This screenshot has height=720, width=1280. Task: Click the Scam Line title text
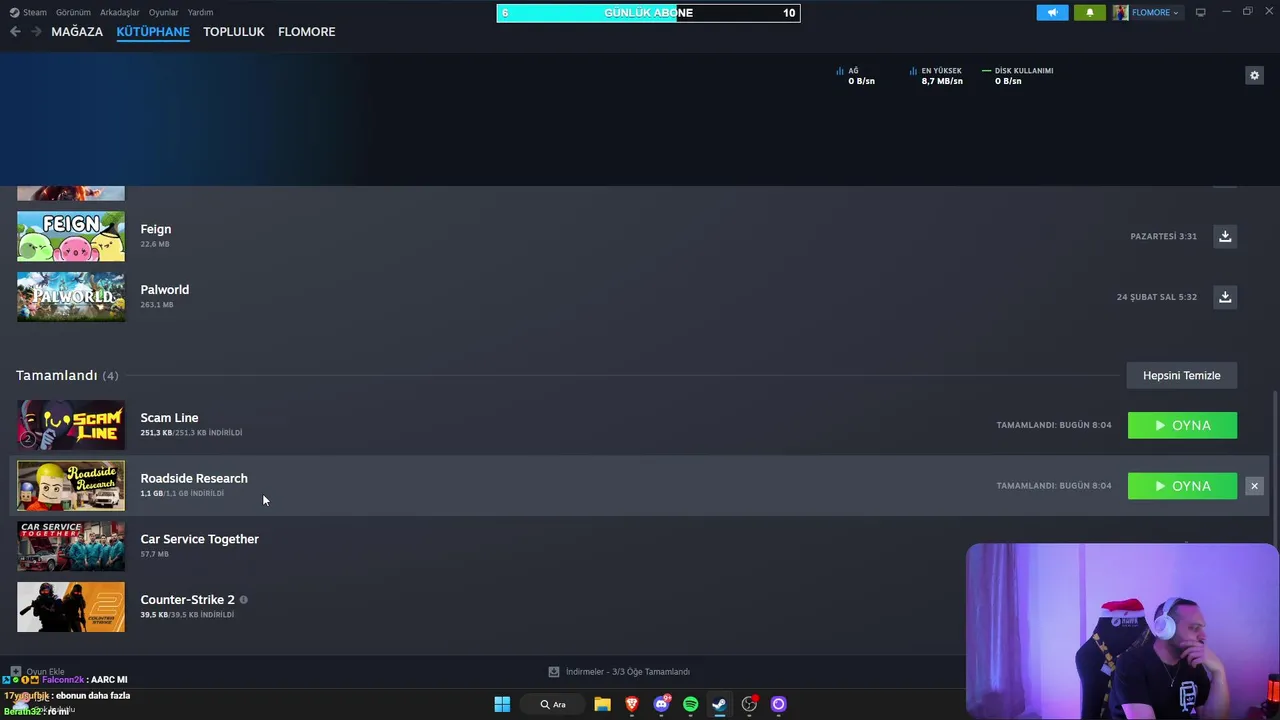(x=169, y=418)
